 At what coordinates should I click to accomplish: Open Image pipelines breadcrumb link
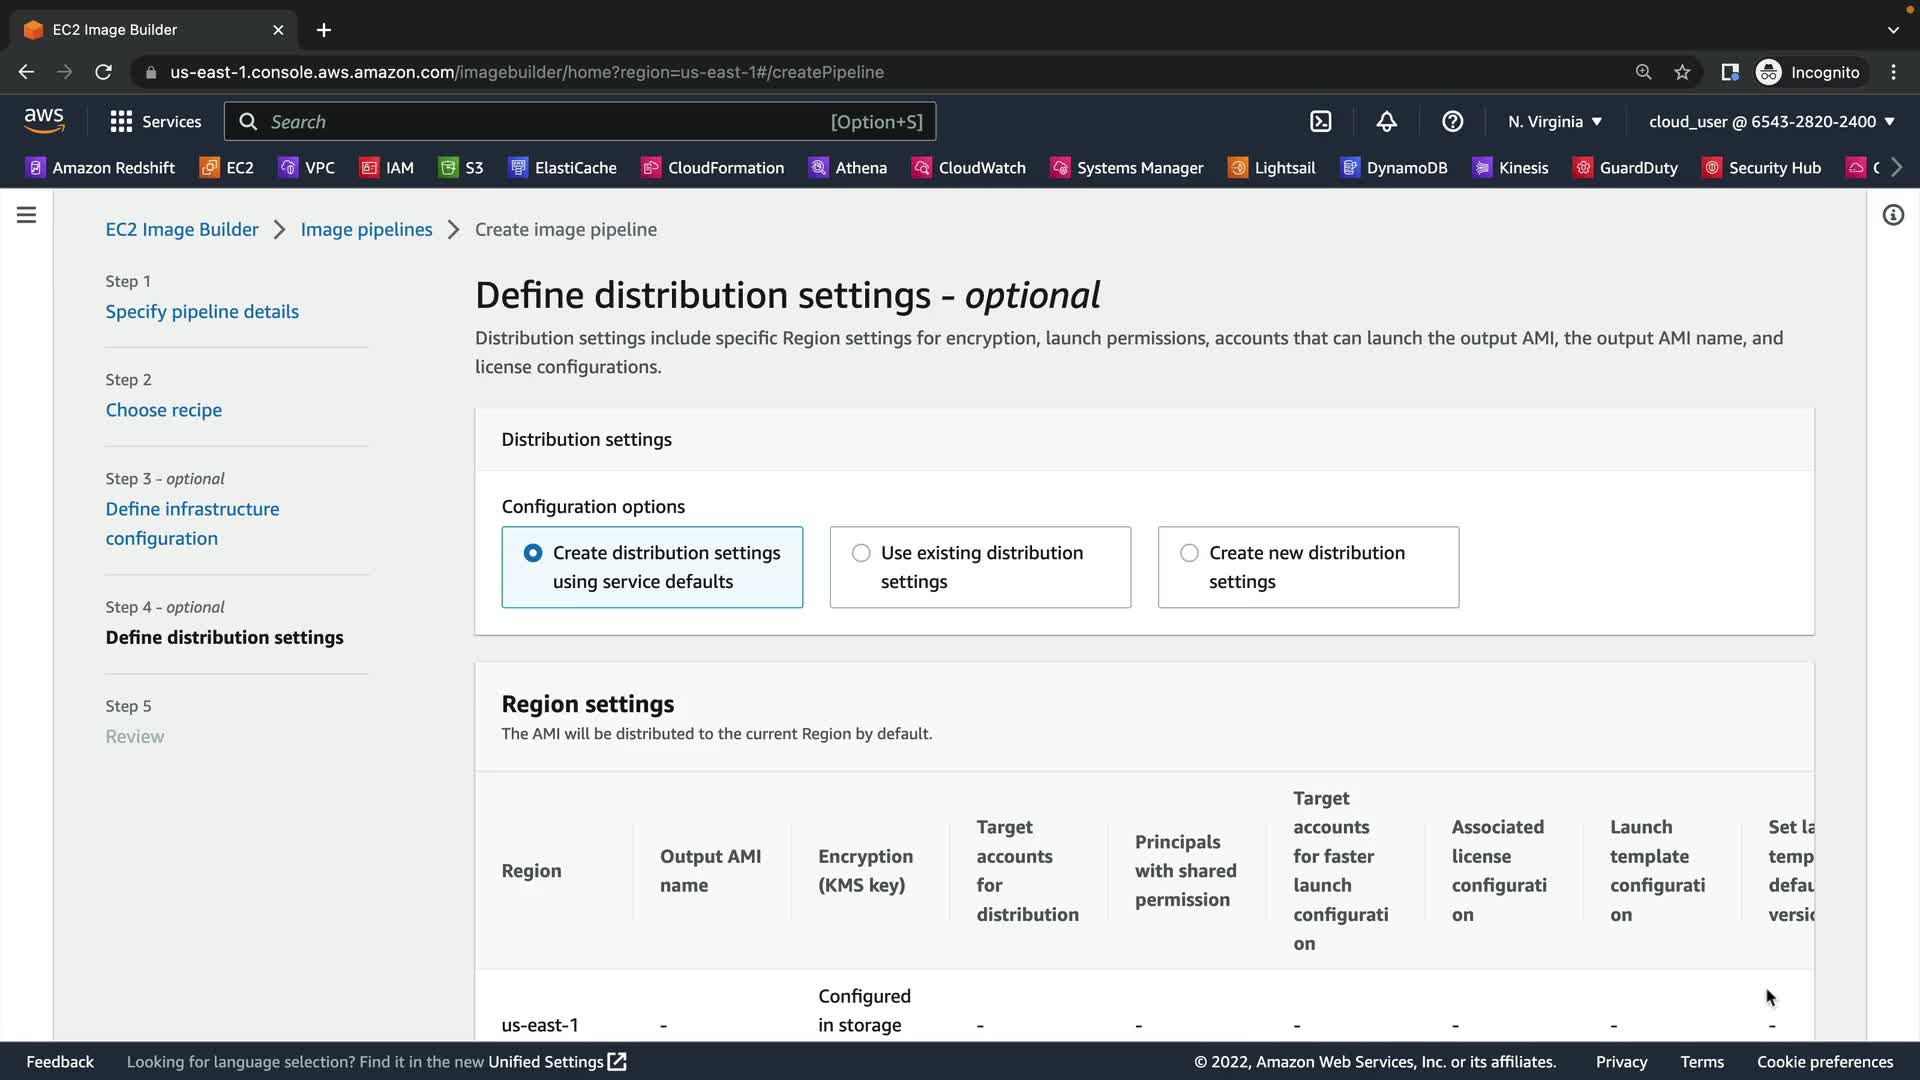366,230
